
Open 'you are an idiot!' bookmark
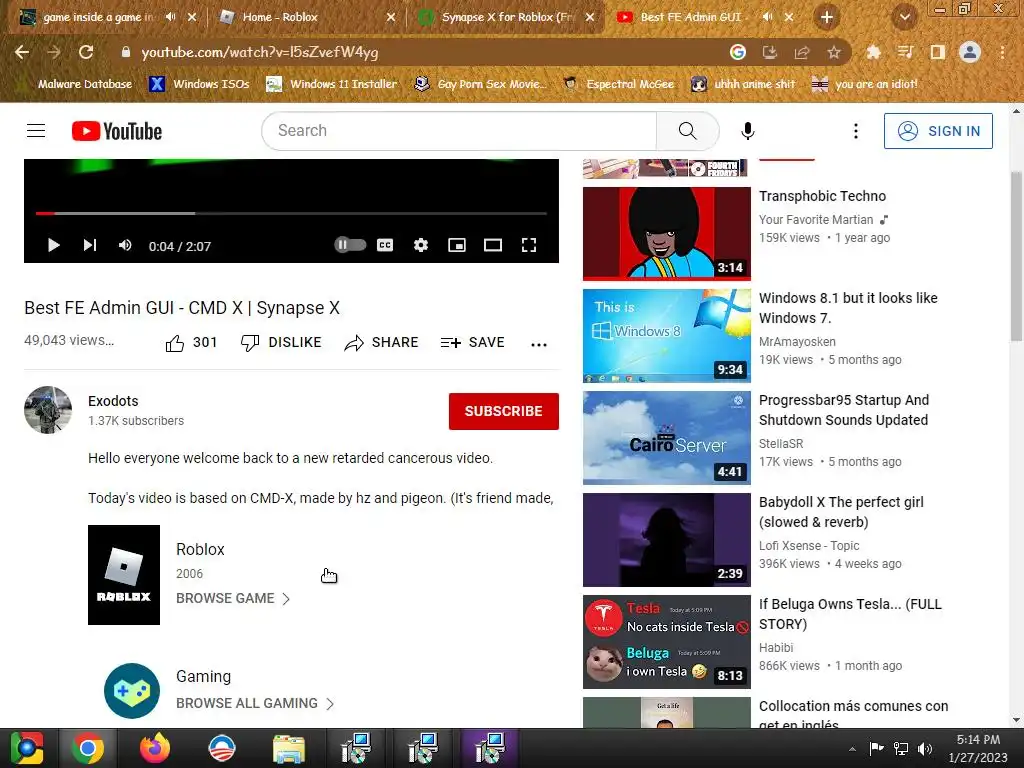865,84
